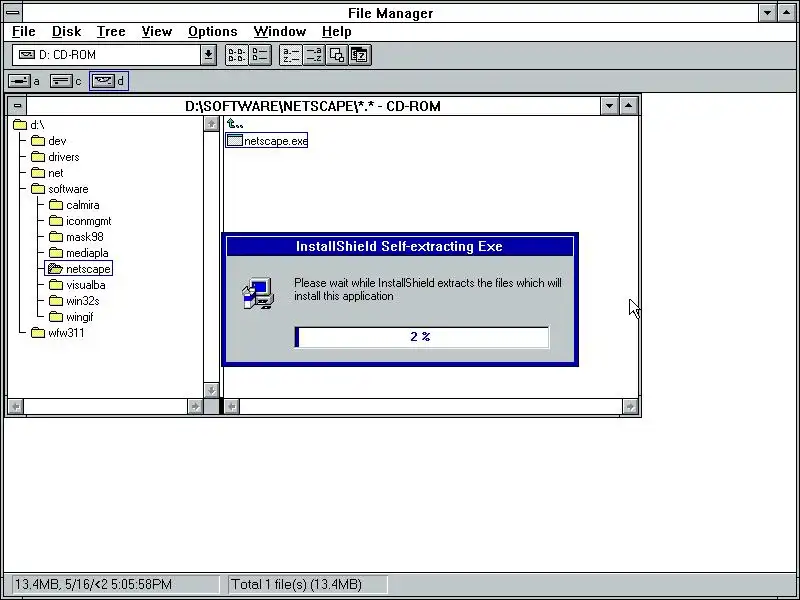Maximize the File Manager window
This screenshot has height=600, width=800.
[x=787, y=13]
